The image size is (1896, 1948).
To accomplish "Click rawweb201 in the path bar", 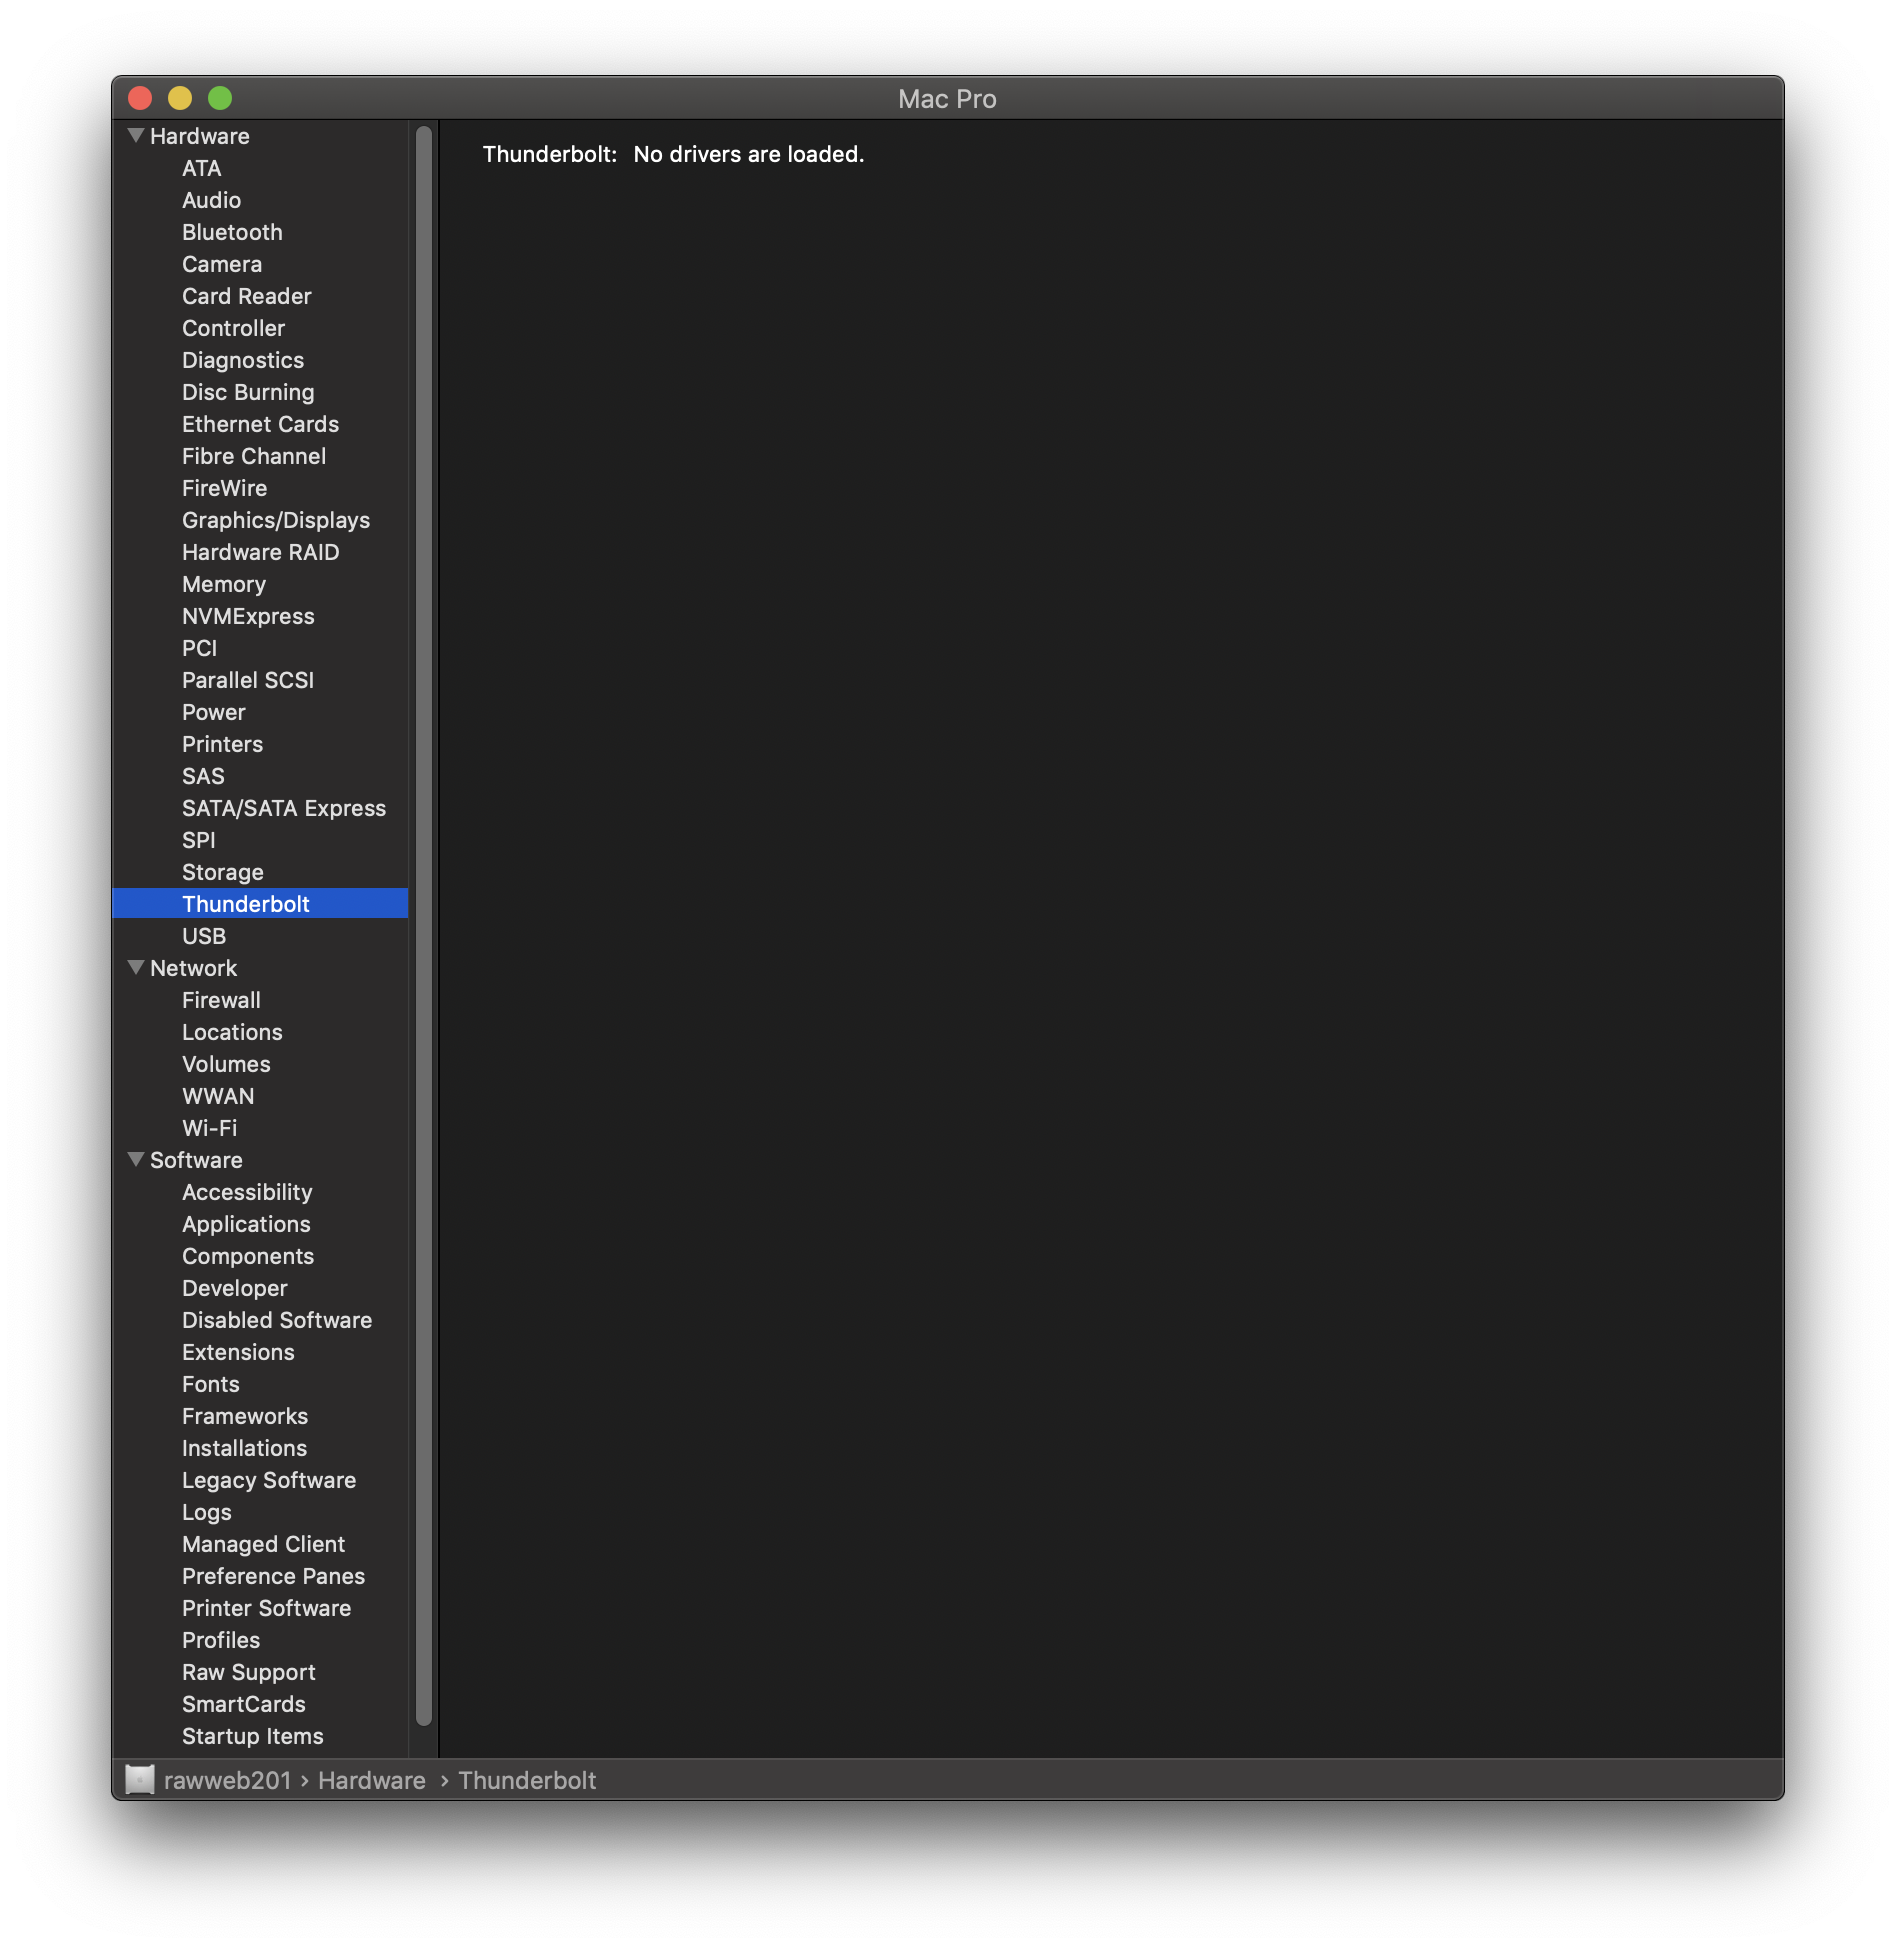I will pyautogui.click(x=227, y=1780).
